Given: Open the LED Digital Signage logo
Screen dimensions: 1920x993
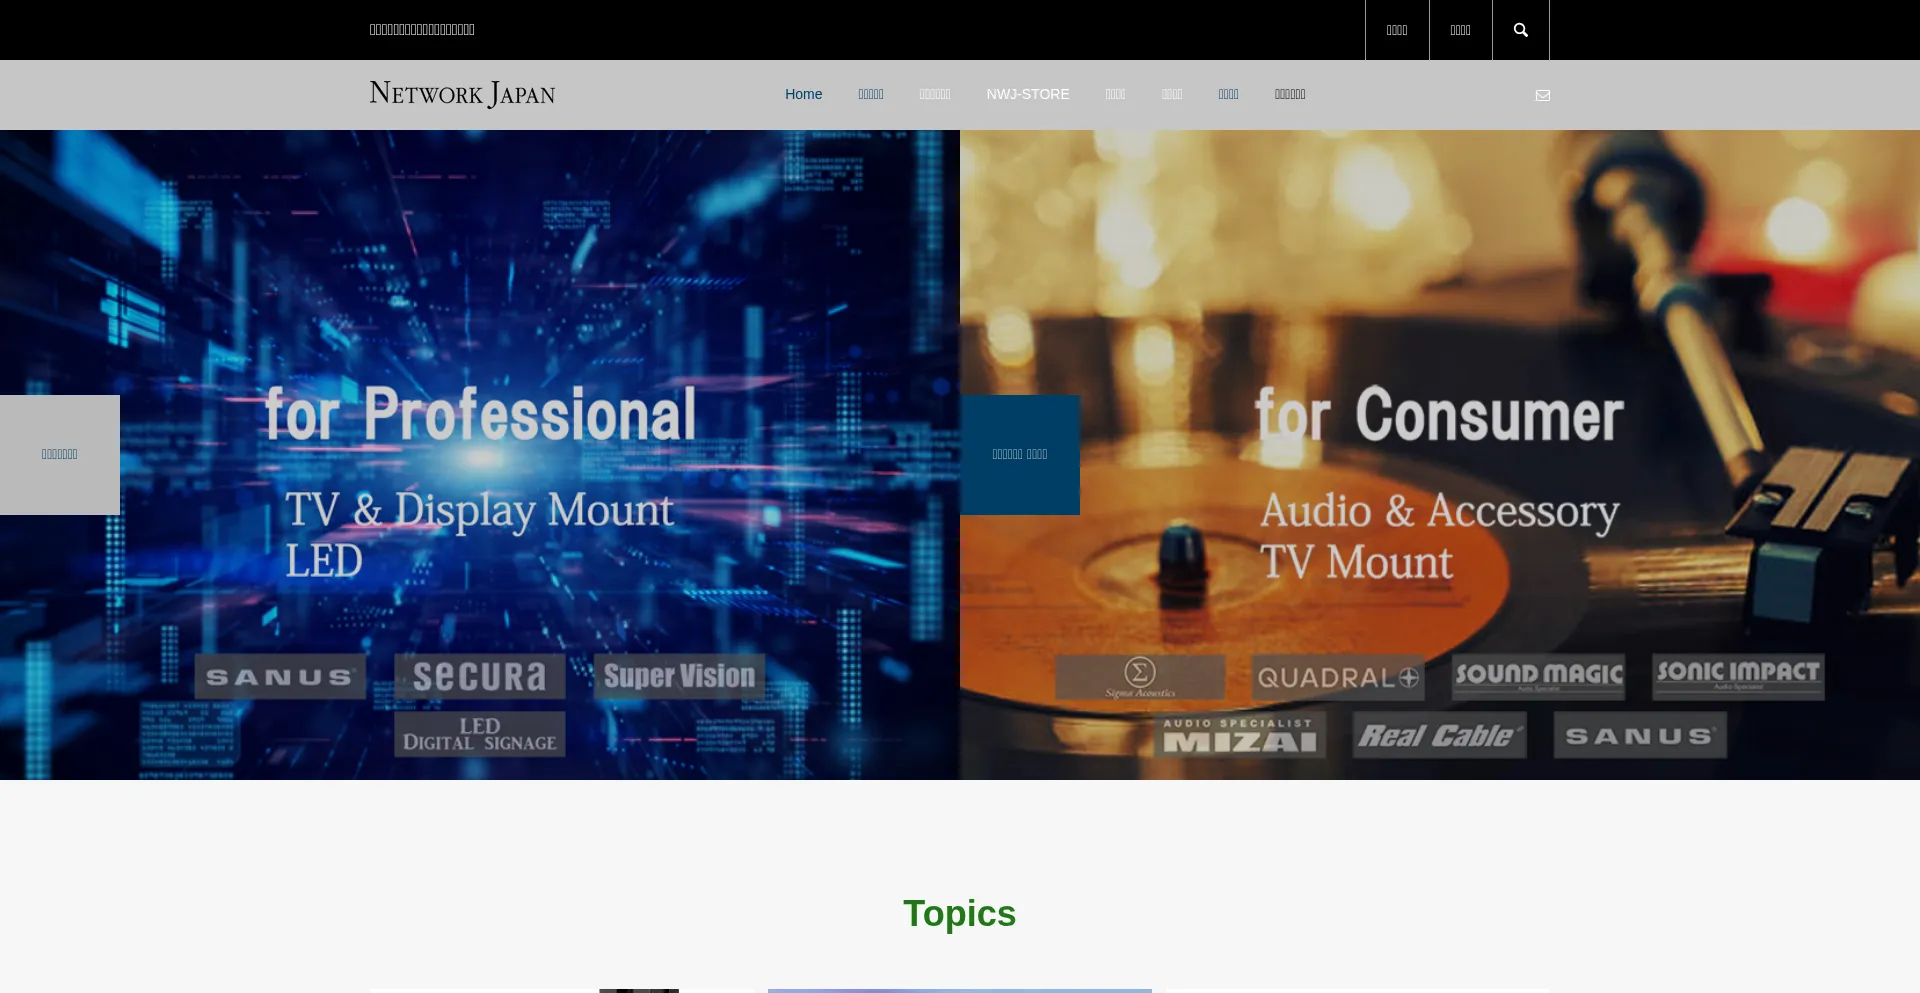Looking at the screenshot, I should click(479, 733).
